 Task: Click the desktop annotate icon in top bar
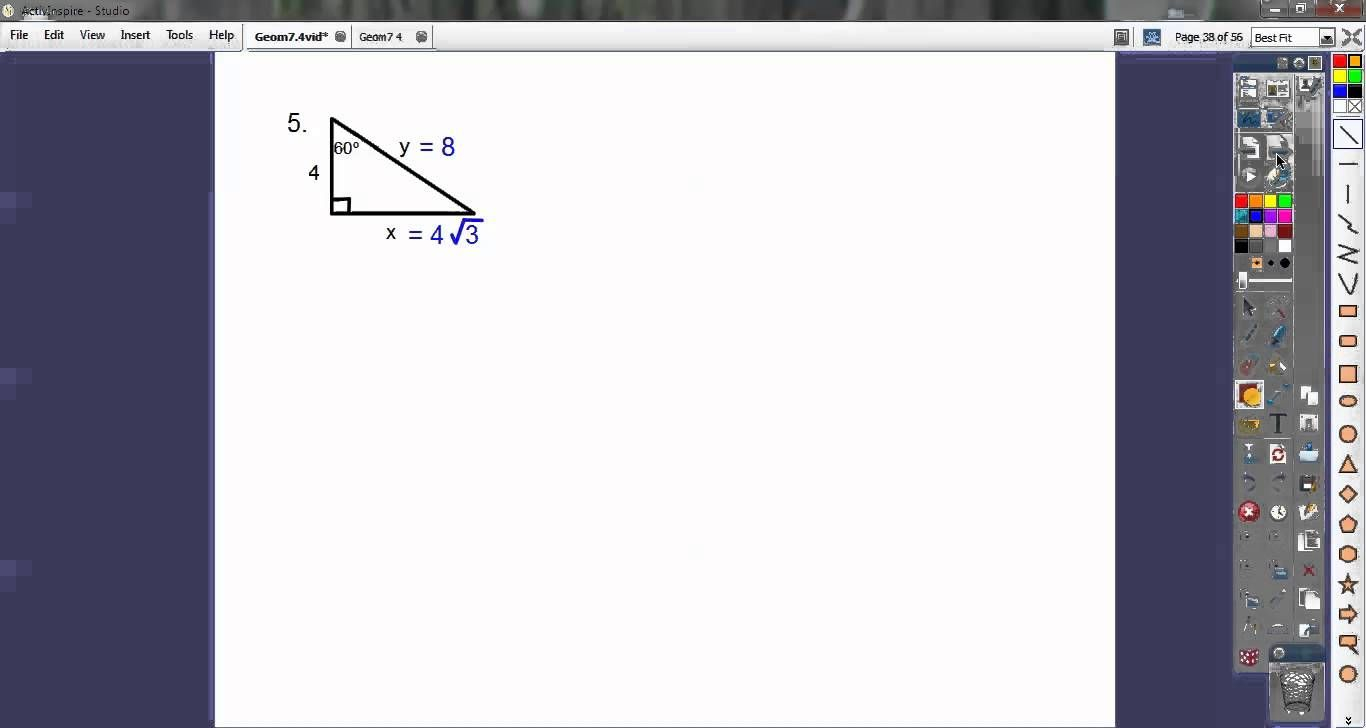pyautogui.click(x=1152, y=37)
